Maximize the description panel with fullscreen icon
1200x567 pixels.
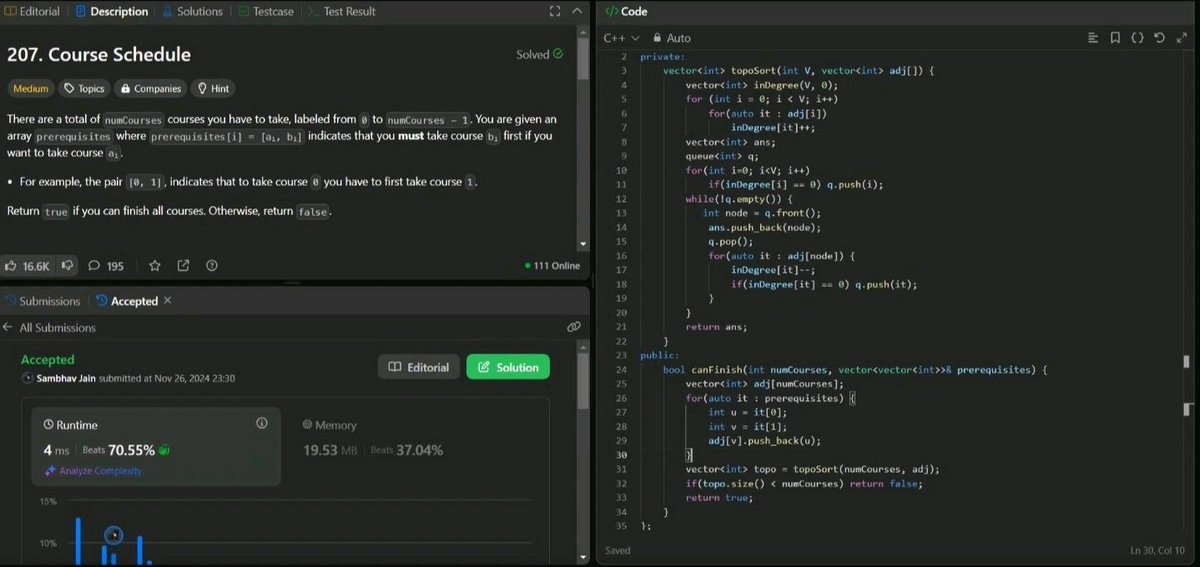(555, 12)
